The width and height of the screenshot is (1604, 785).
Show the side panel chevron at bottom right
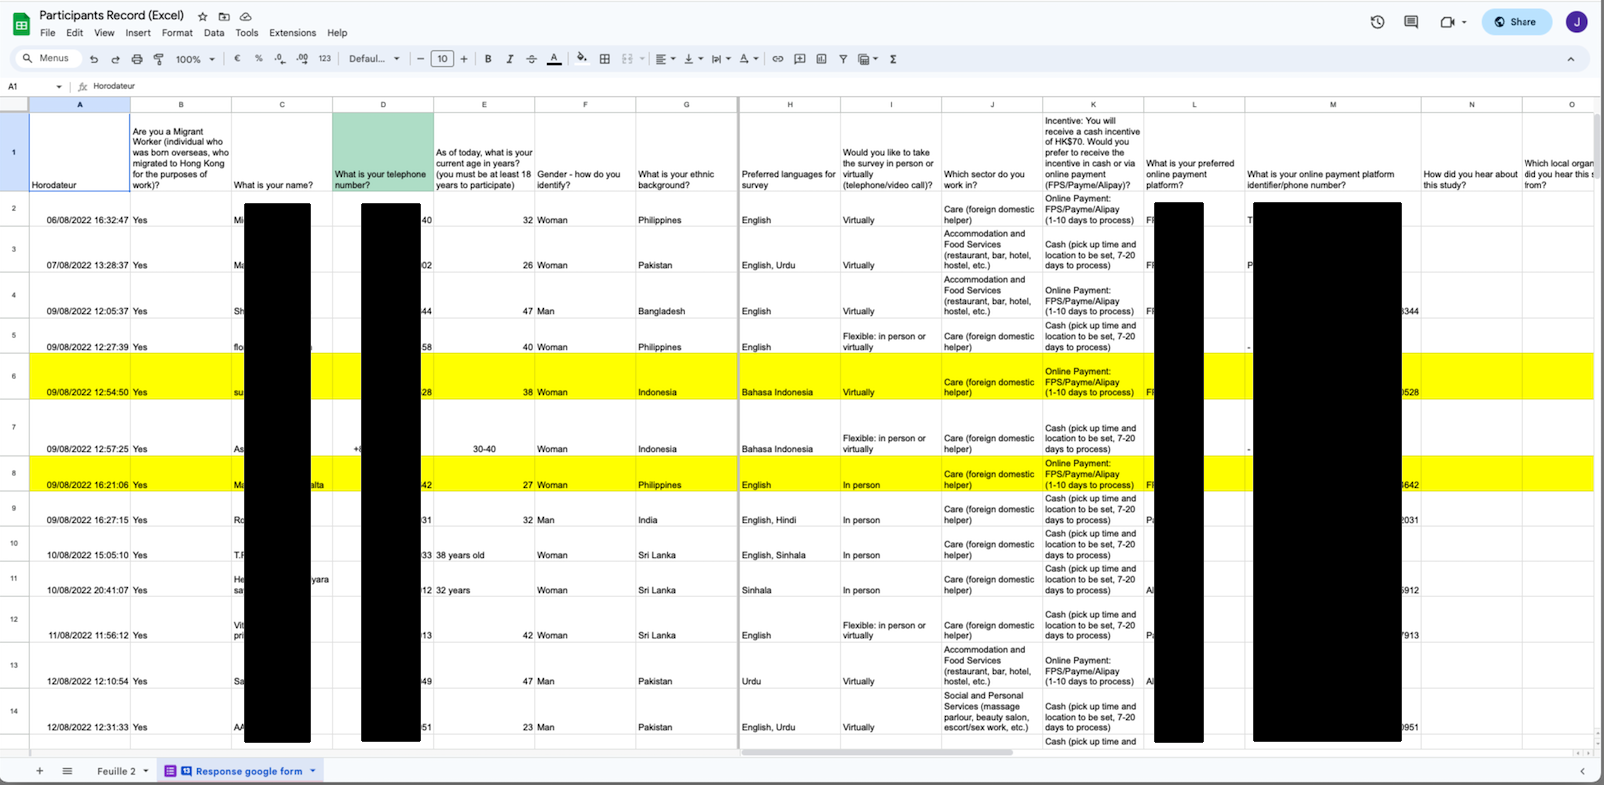(x=1582, y=771)
